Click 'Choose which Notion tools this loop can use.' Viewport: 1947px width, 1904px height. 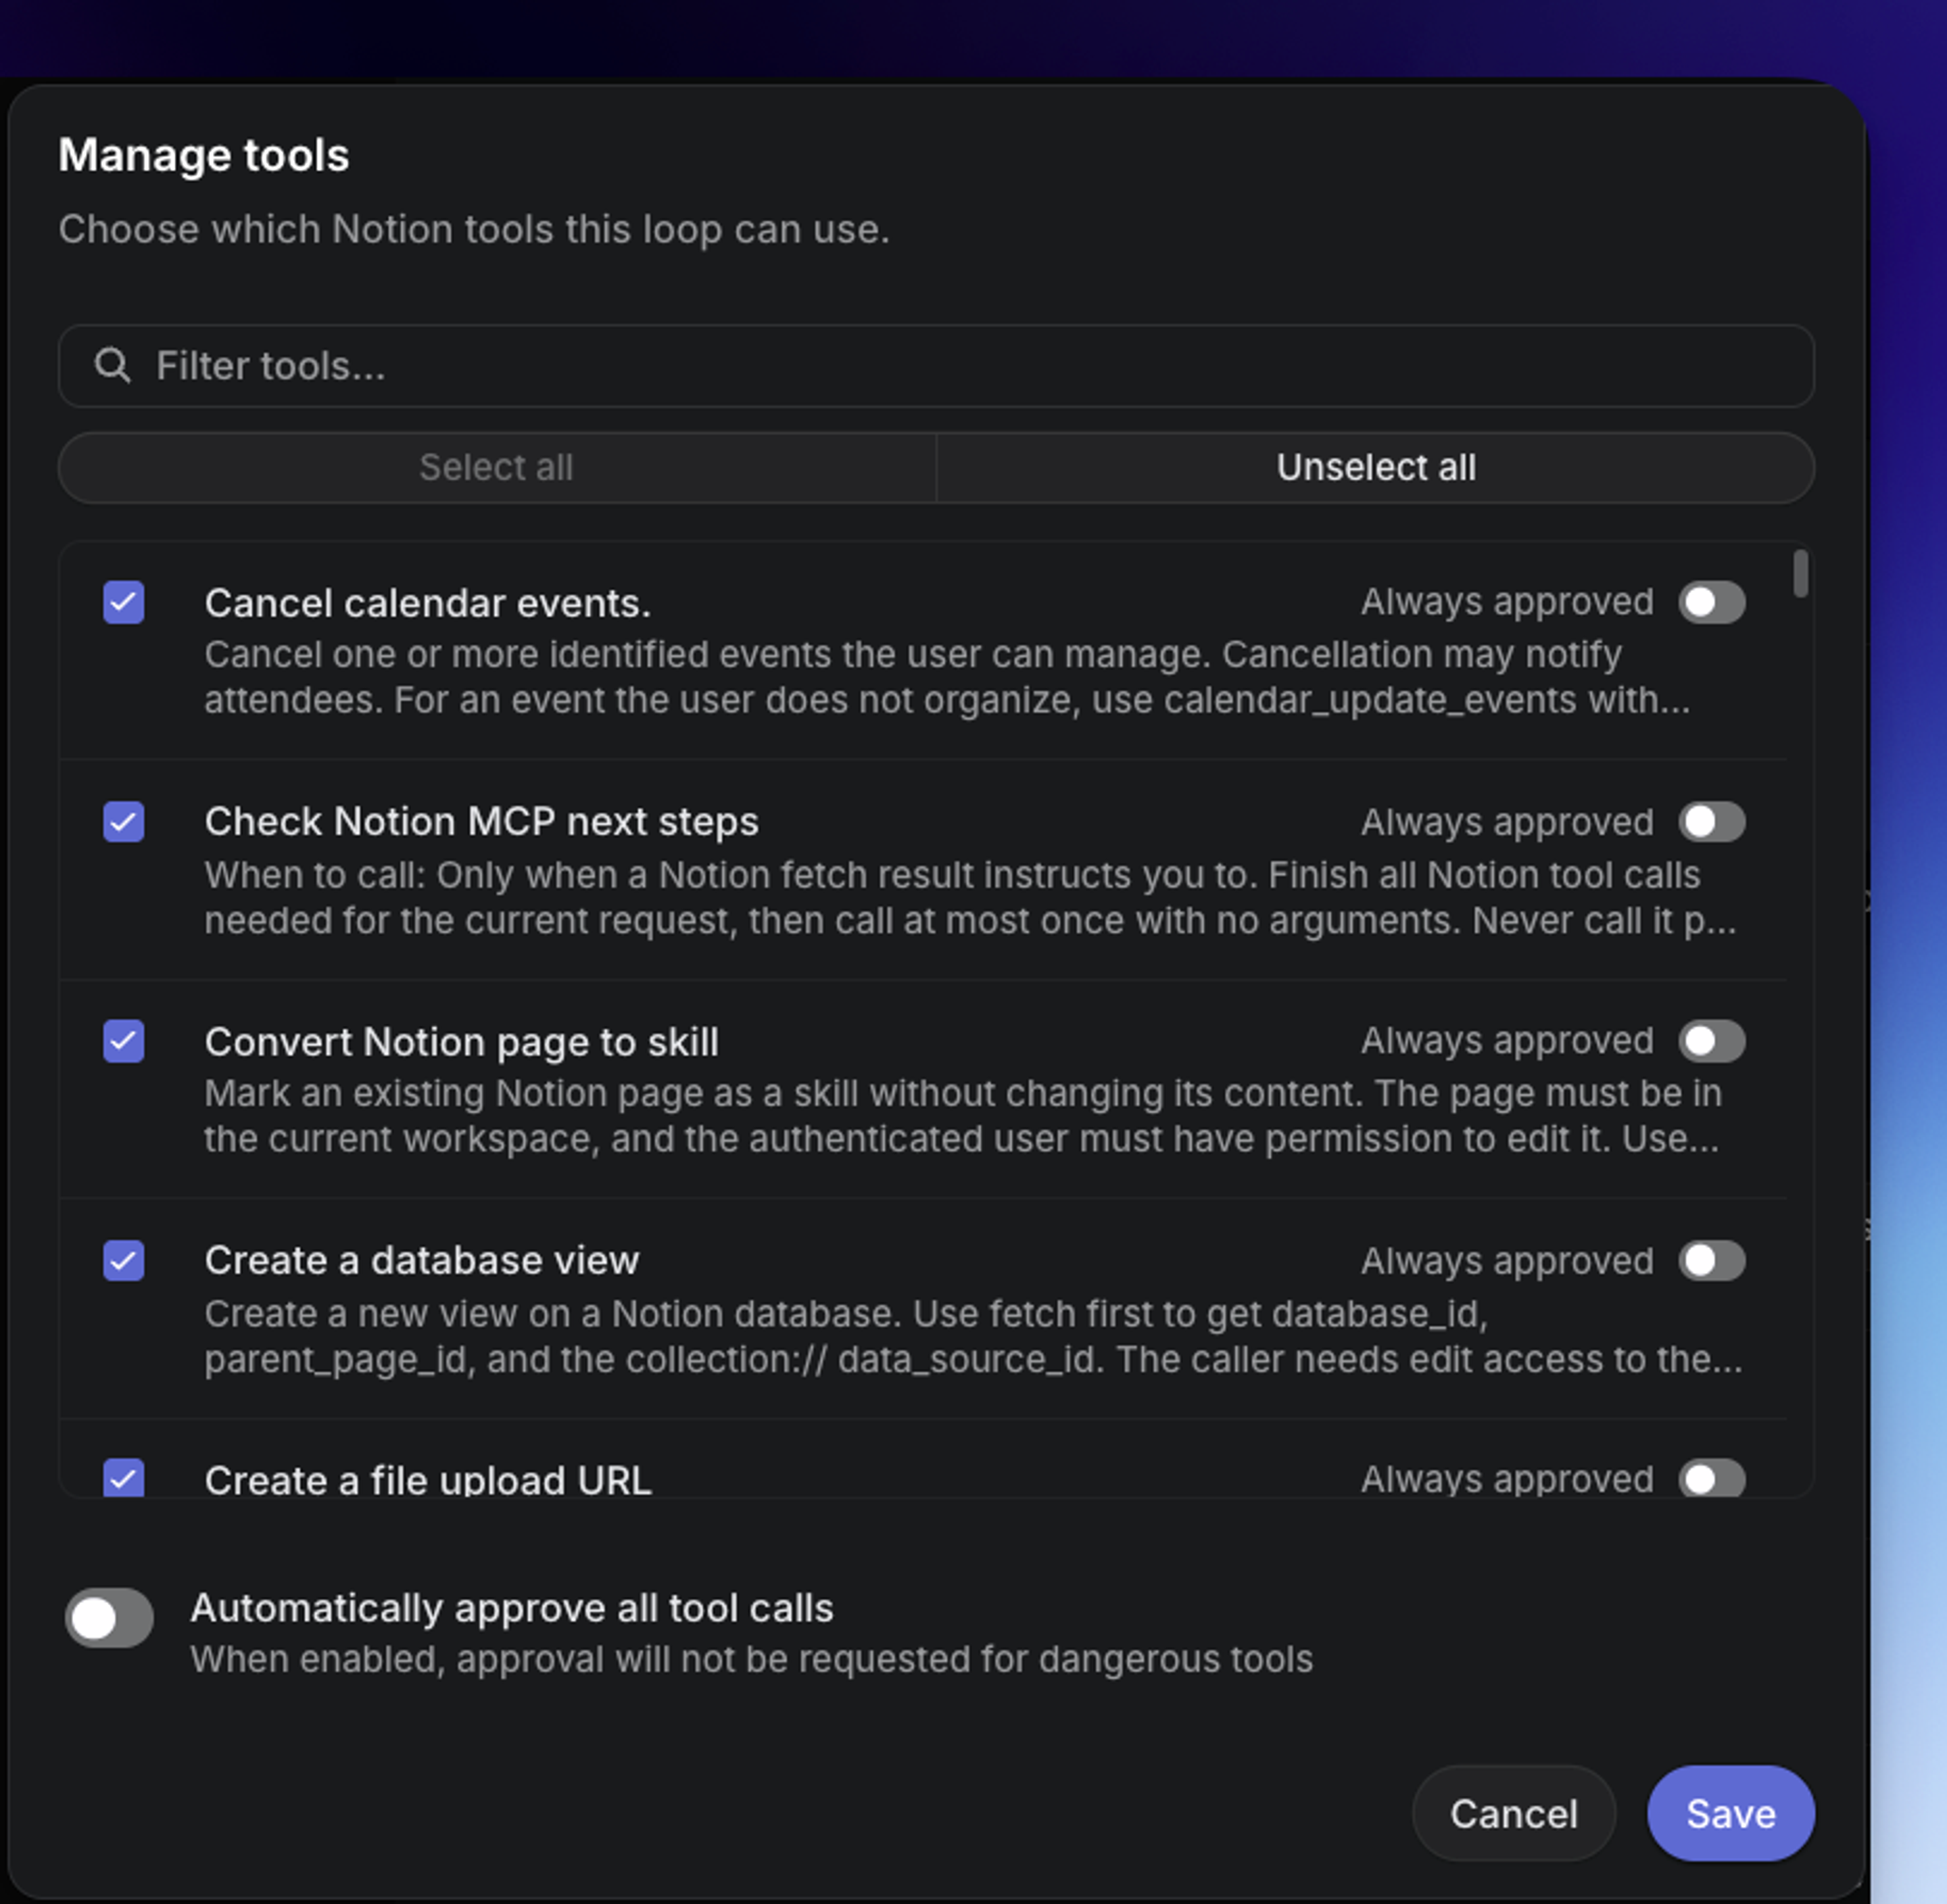474,230
